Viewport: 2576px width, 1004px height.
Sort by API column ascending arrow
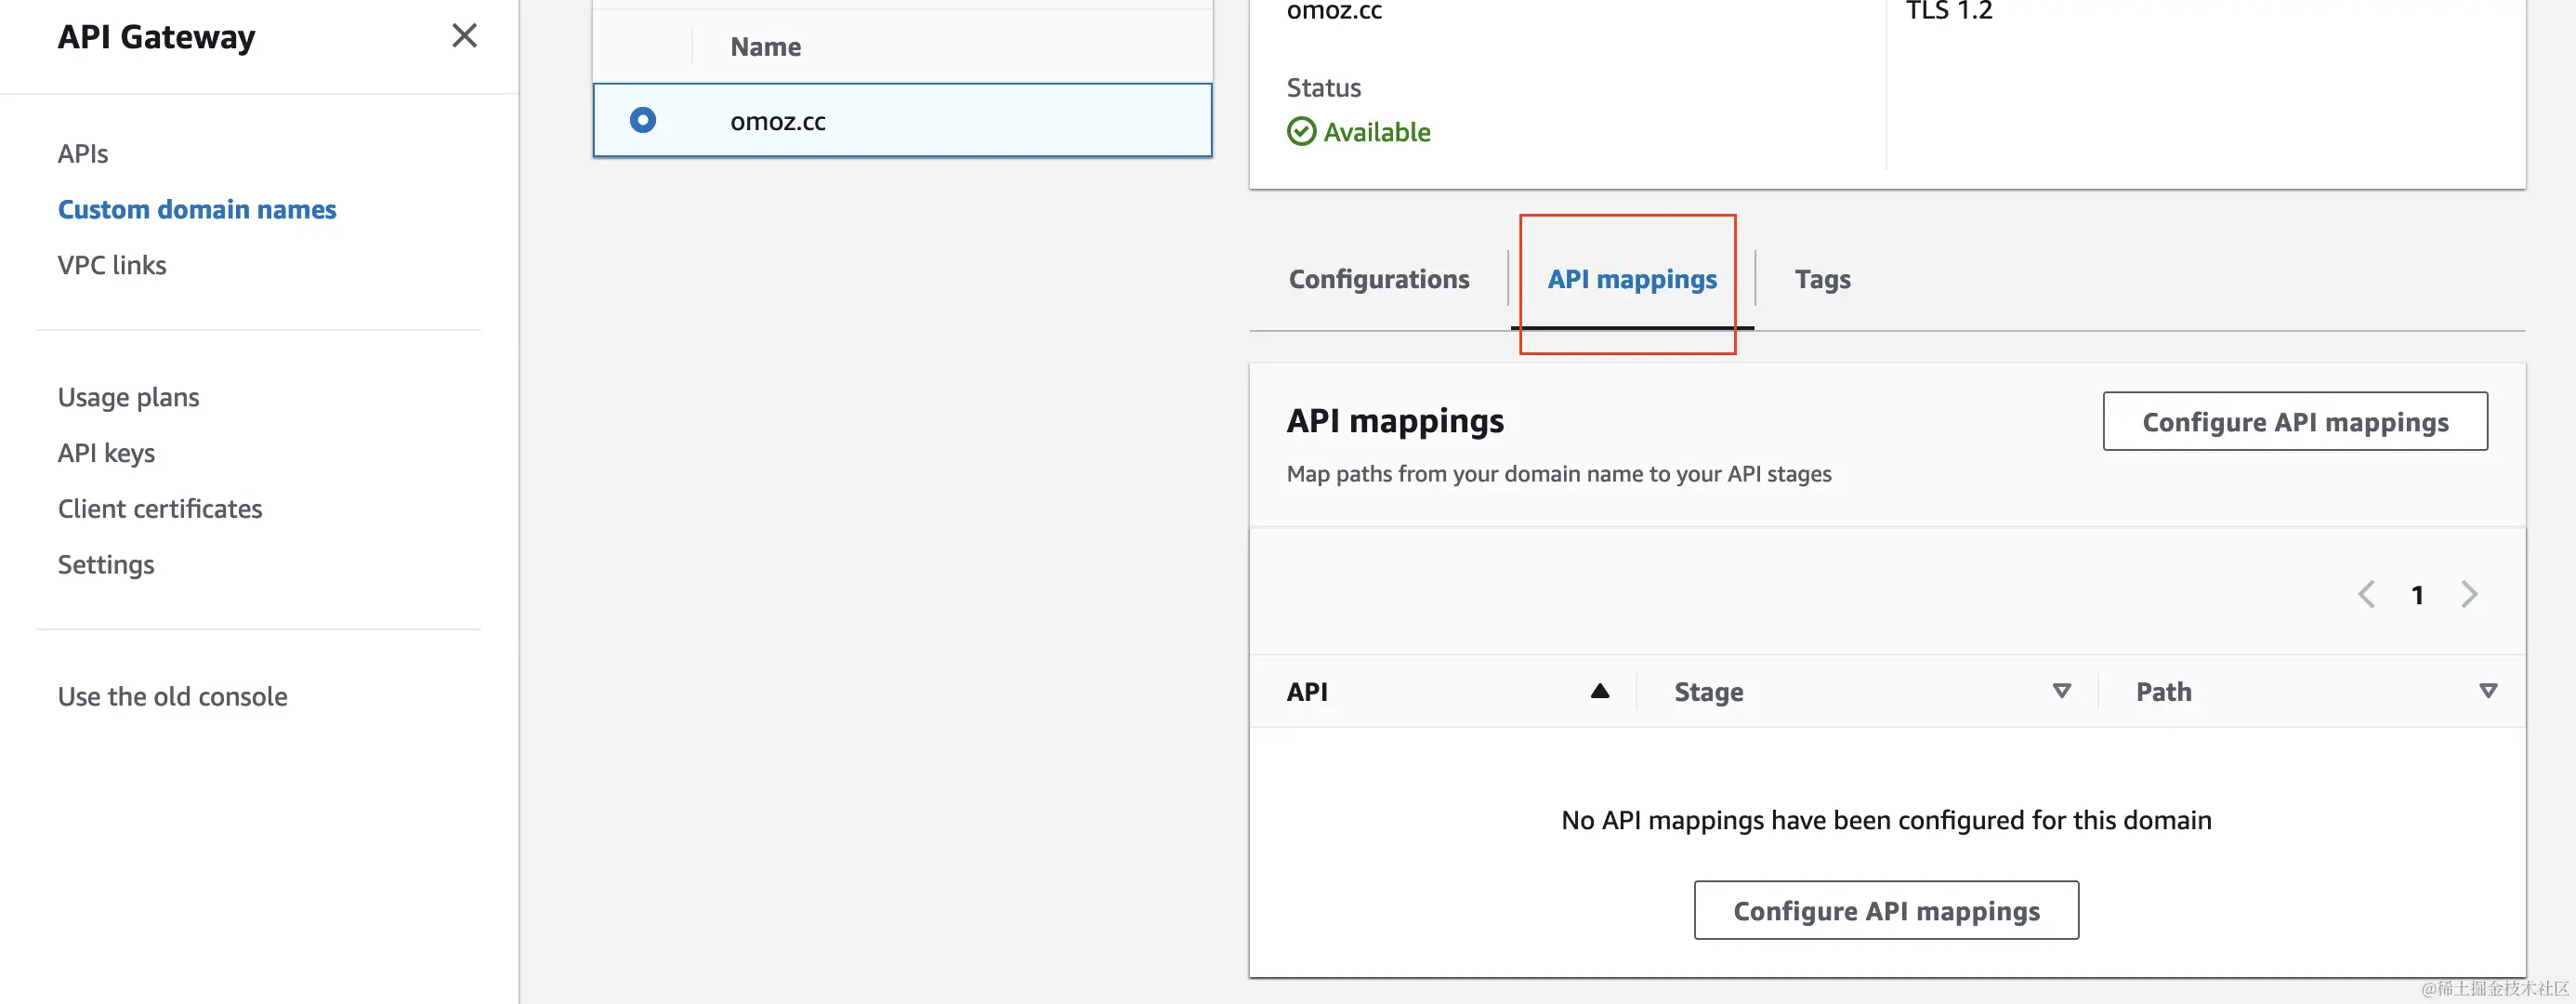(1599, 691)
